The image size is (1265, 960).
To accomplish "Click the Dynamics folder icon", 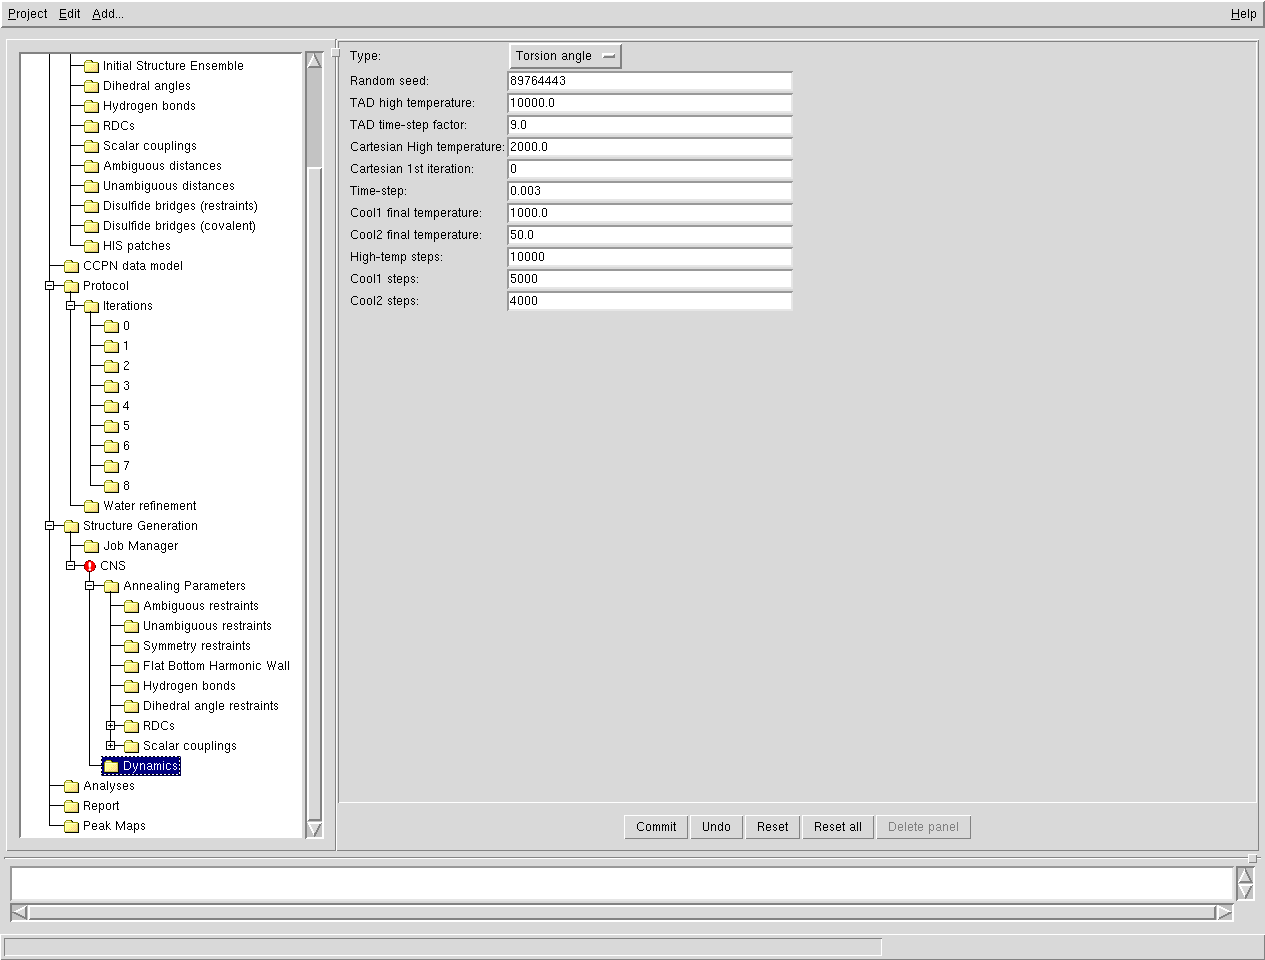I will (111, 766).
